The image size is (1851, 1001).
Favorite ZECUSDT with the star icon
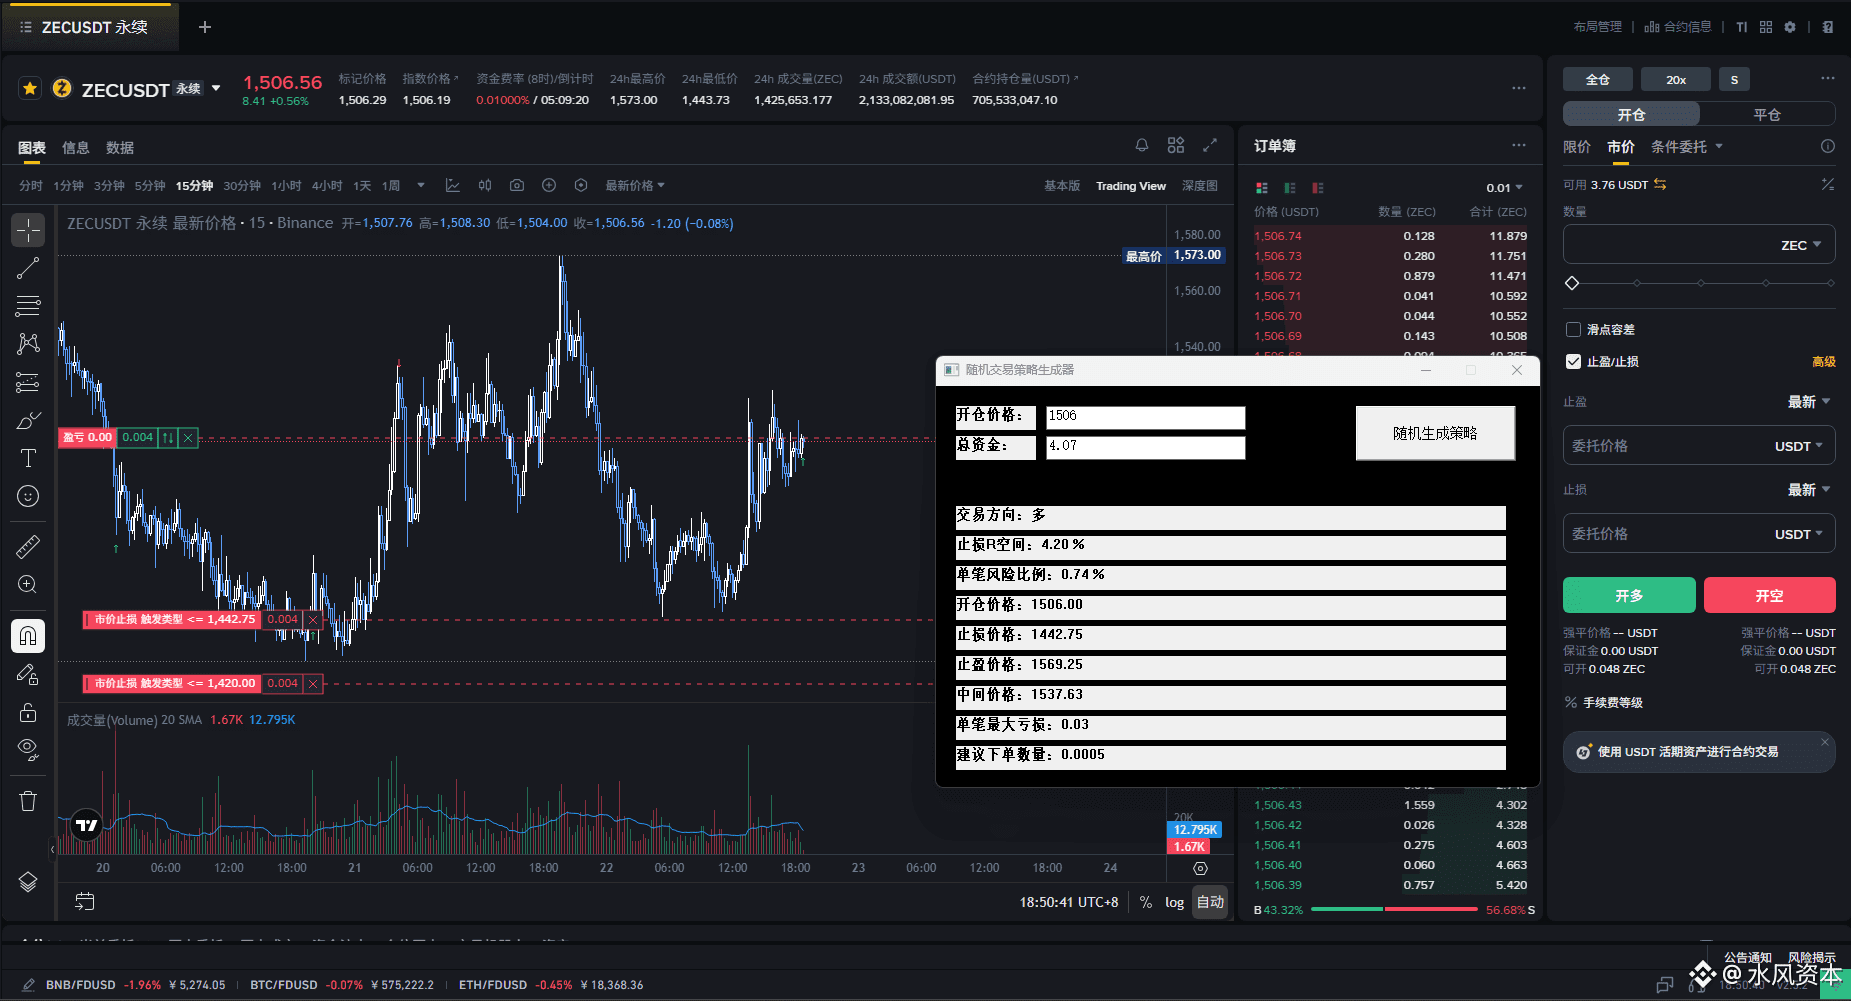30,88
